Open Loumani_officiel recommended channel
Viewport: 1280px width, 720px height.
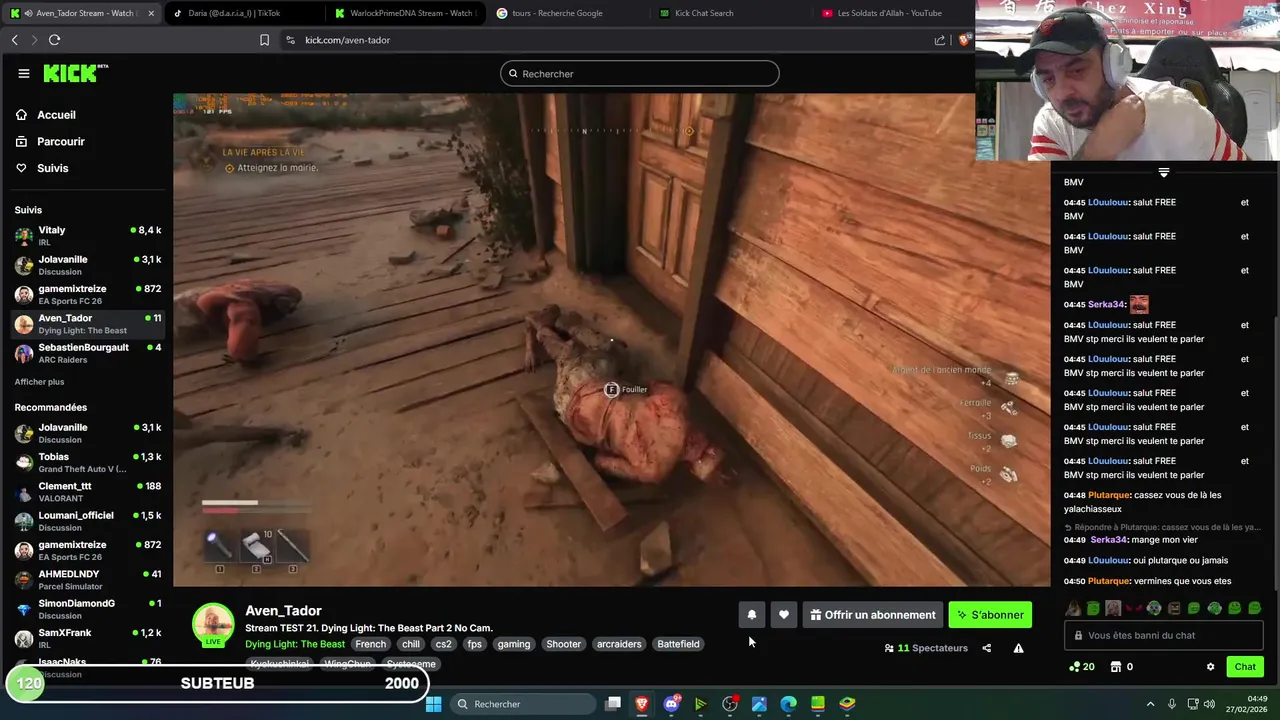(x=87, y=521)
